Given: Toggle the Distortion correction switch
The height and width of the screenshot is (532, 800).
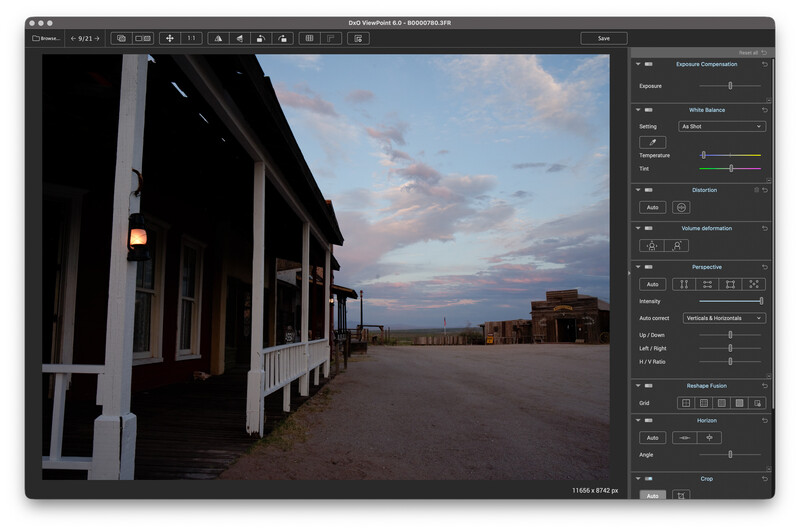Looking at the screenshot, I should (x=648, y=190).
